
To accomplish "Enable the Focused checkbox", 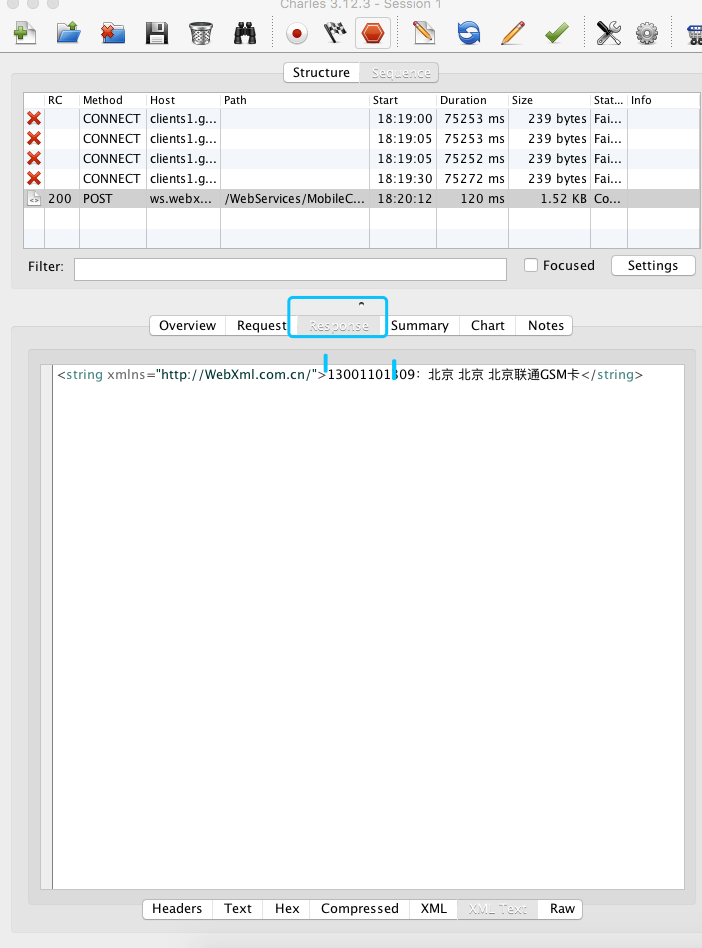I will click(x=531, y=265).
